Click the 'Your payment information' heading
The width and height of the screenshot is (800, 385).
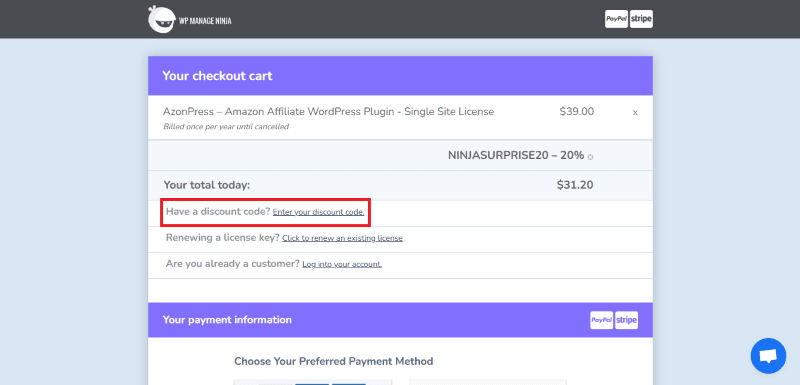227,320
